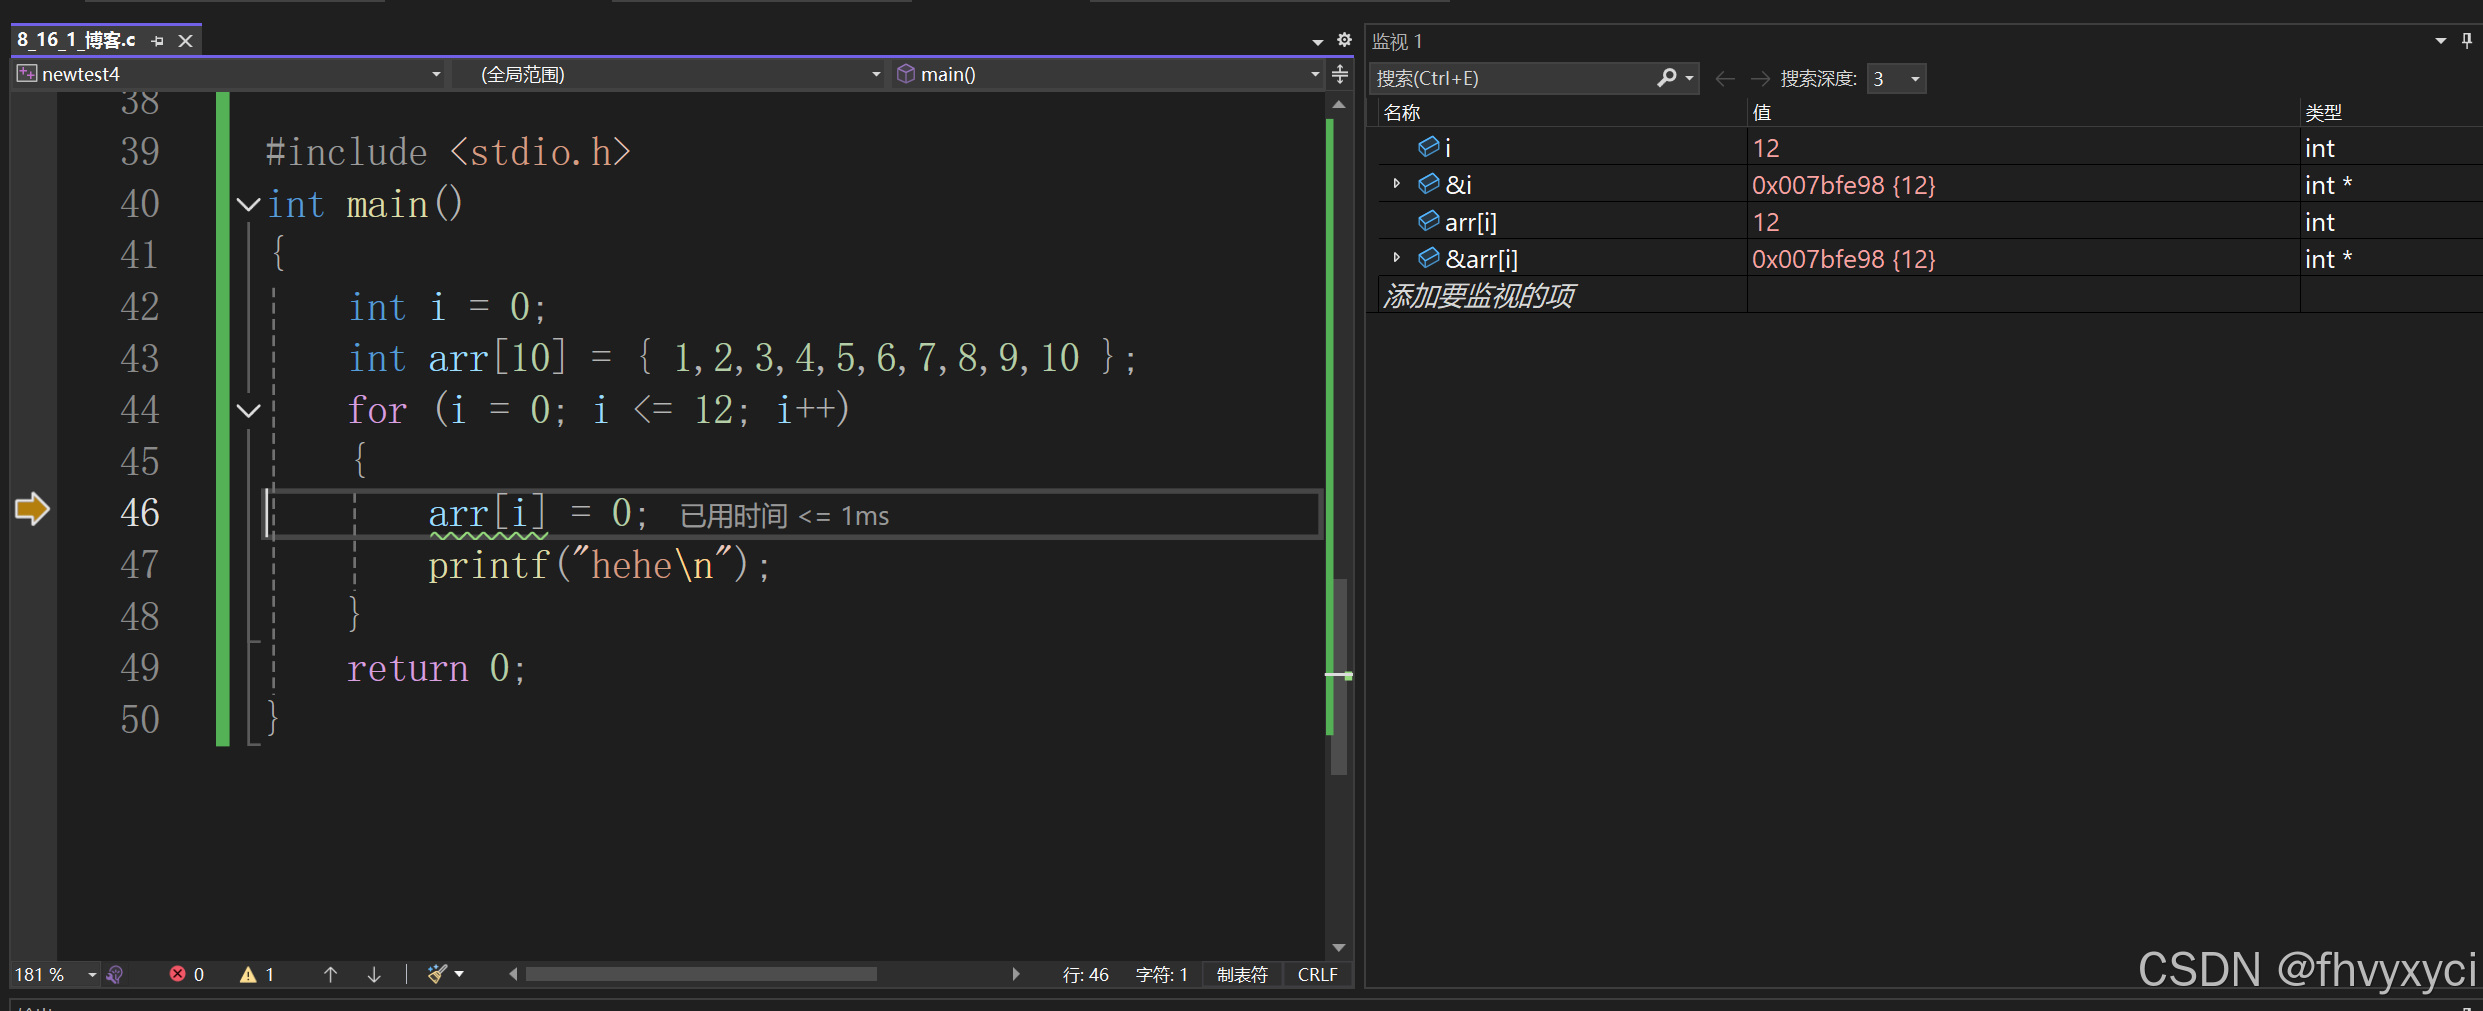Click the 行: 46 status entry
This screenshot has height=1011, width=2483.
(x=1086, y=974)
